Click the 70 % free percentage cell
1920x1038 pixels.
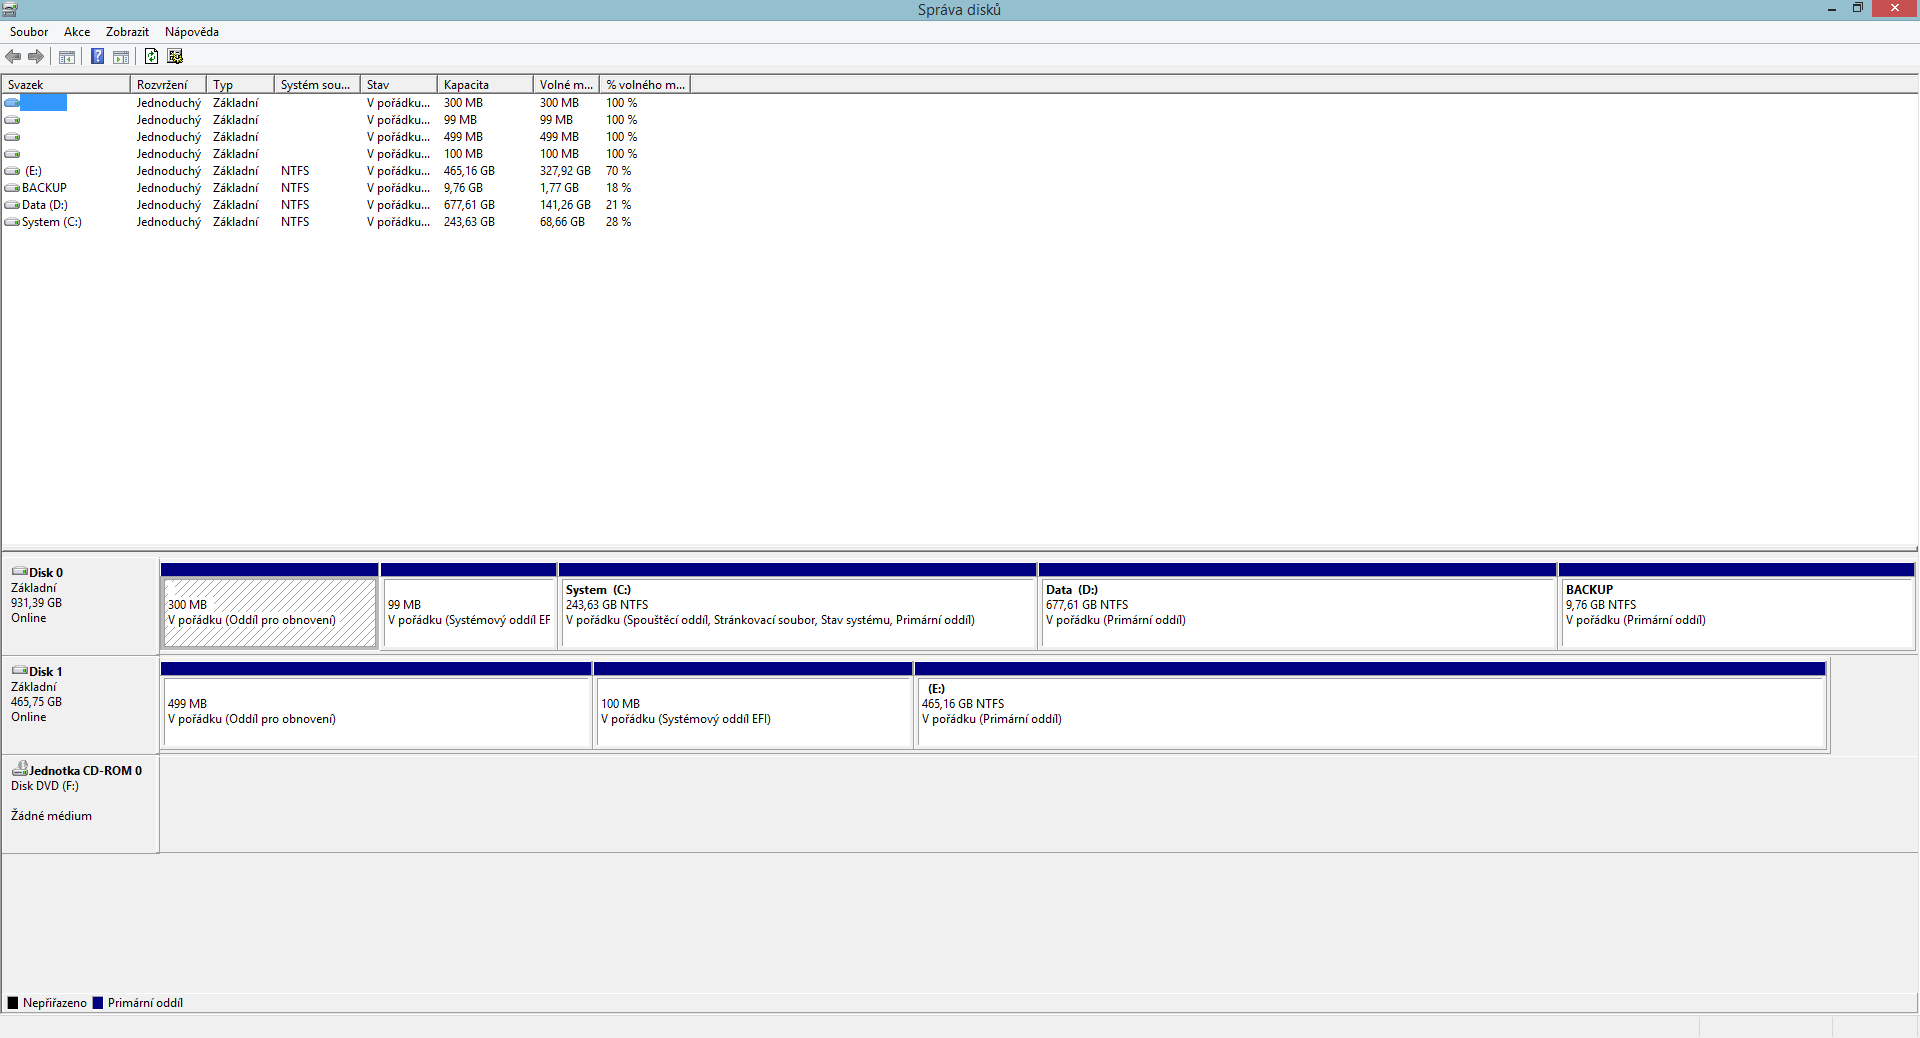(x=618, y=171)
